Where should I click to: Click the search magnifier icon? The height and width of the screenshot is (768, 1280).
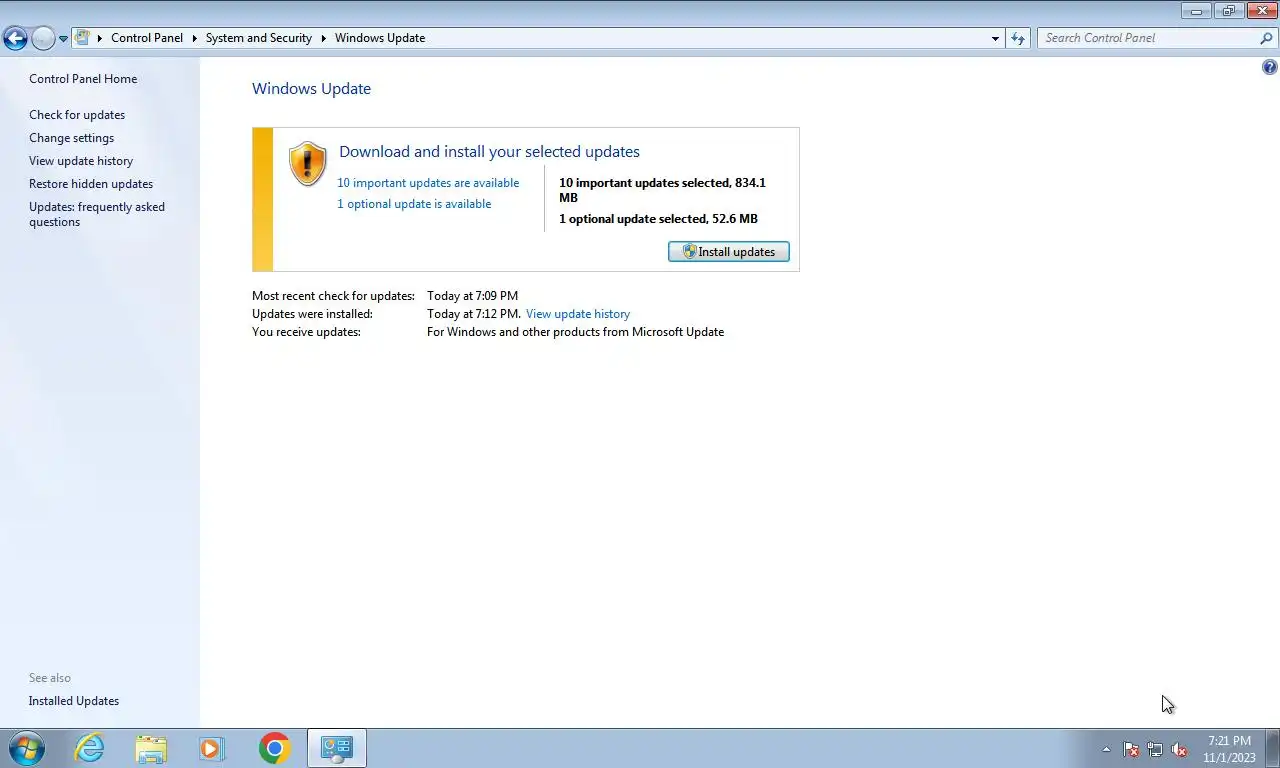tap(1267, 38)
